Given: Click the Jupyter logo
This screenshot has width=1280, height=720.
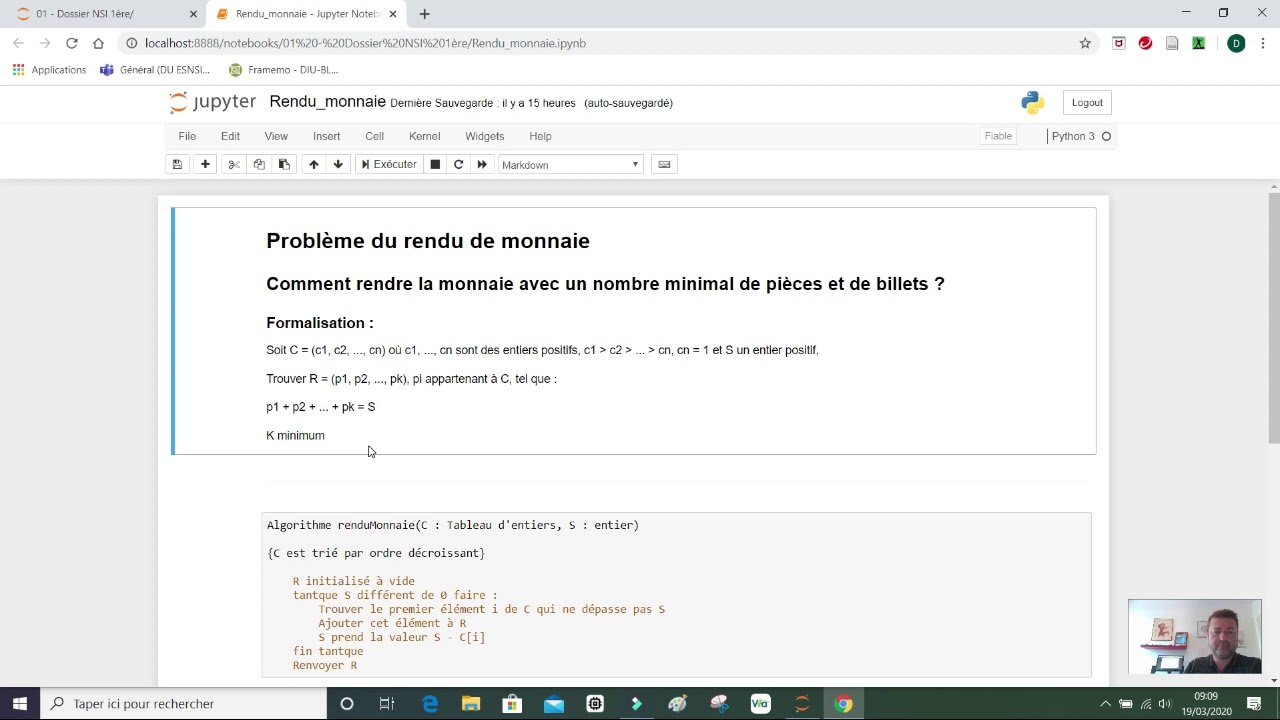Looking at the screenshot, I should point(212,102).
